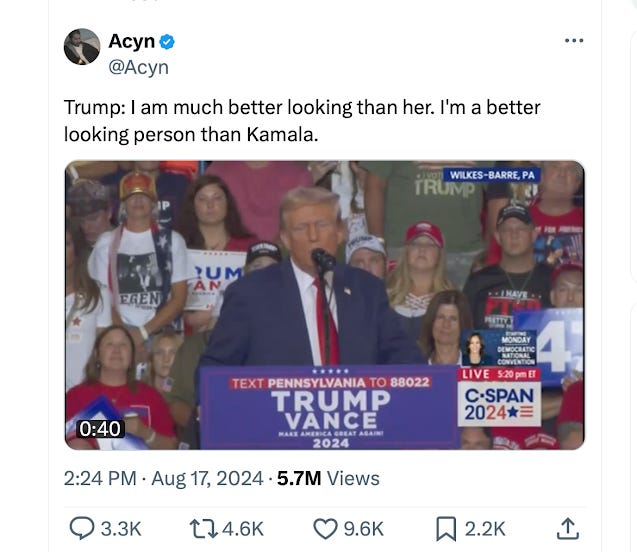Click the 2.2K bookmarks count
This screenshot has width=637, height=552.
pos(485,529)
